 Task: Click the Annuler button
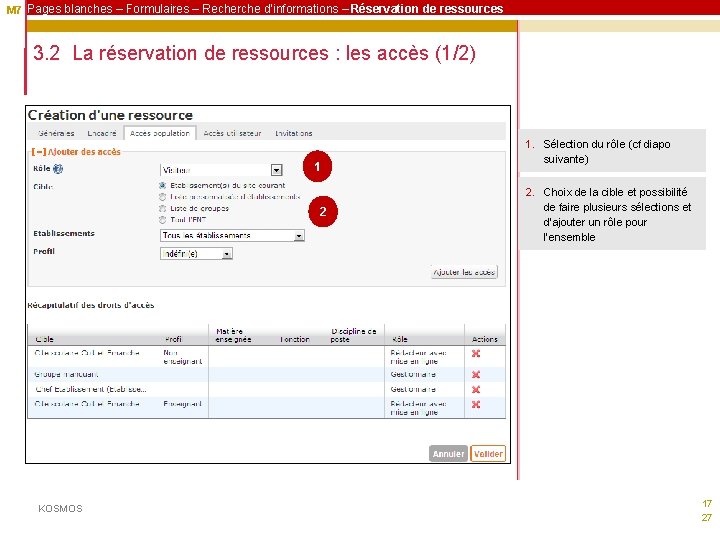click(448, 454)
